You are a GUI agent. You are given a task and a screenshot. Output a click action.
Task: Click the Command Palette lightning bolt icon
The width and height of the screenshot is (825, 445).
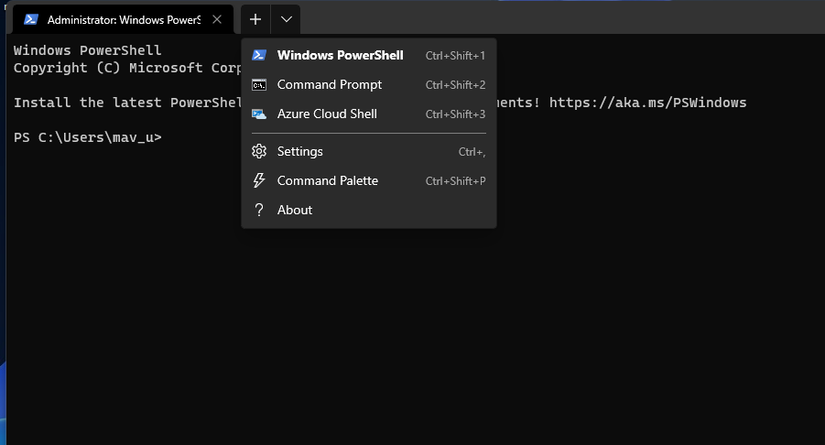point(259,181)
